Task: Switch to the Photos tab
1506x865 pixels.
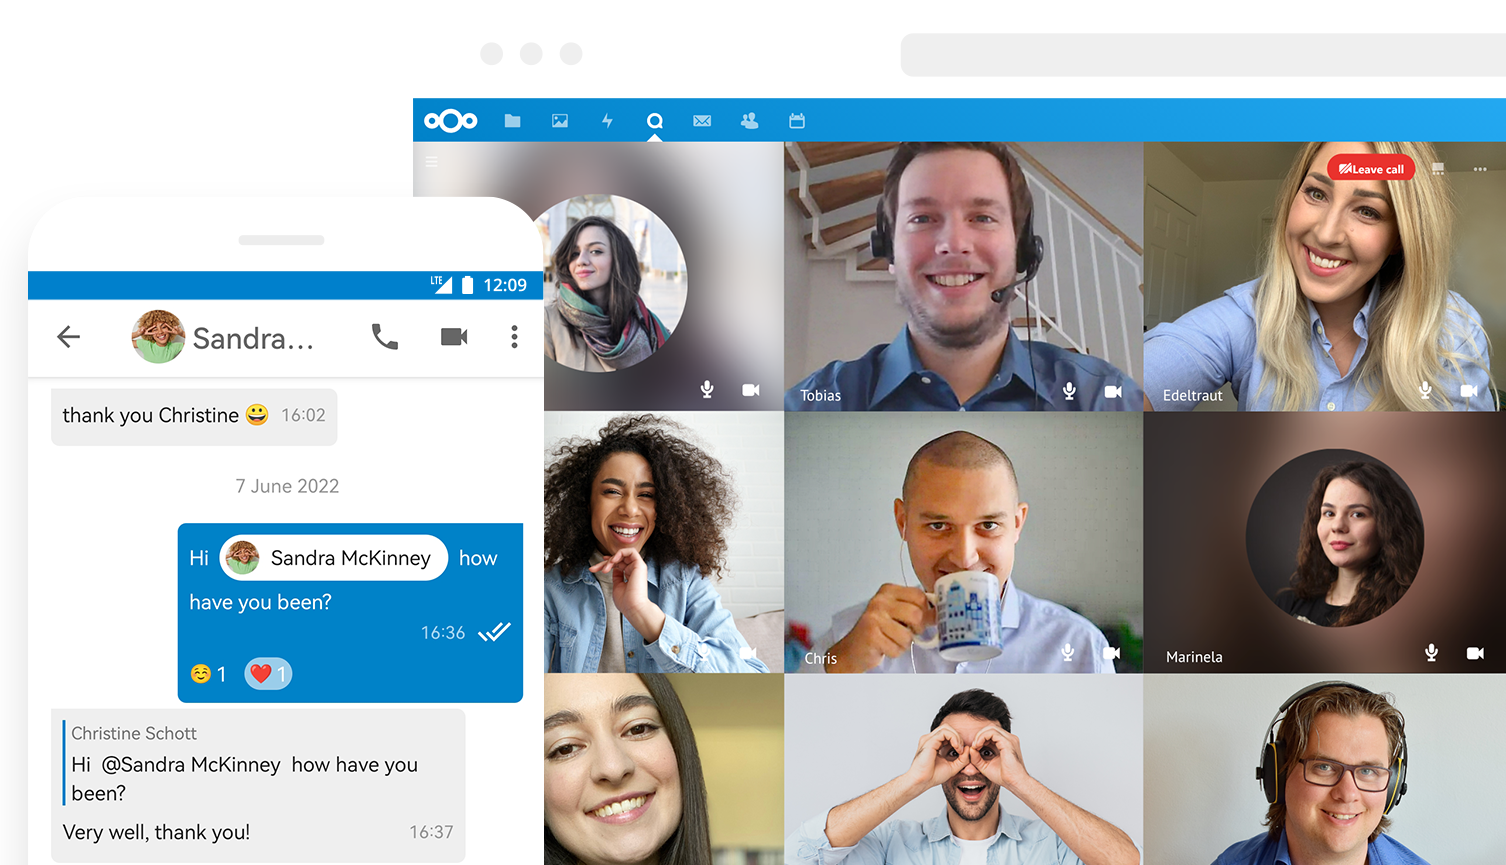Action: click(x=559, y=120)
